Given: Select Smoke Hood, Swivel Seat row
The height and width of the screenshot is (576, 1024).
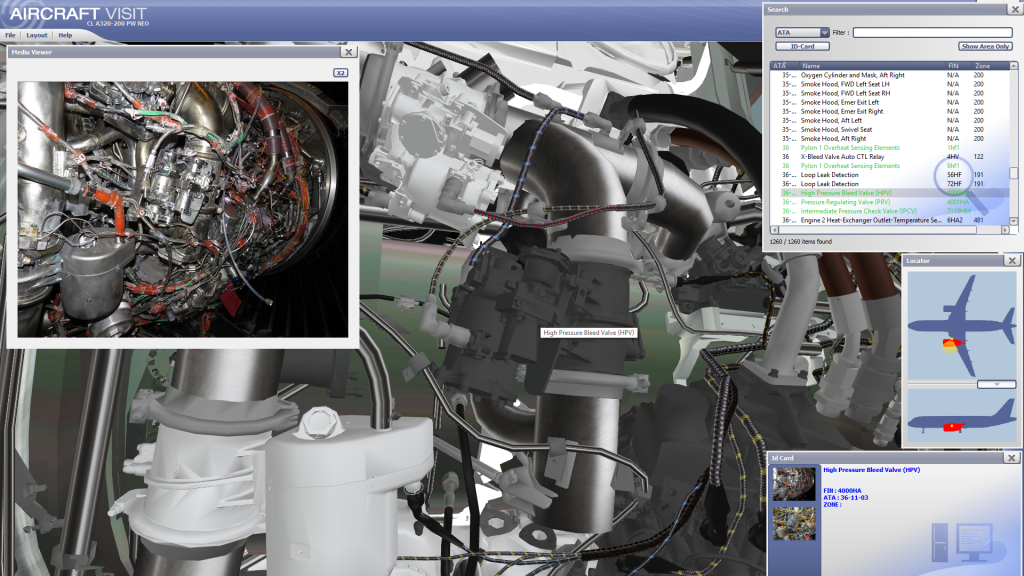Looking at the screenshot, I should coord(889,130).
